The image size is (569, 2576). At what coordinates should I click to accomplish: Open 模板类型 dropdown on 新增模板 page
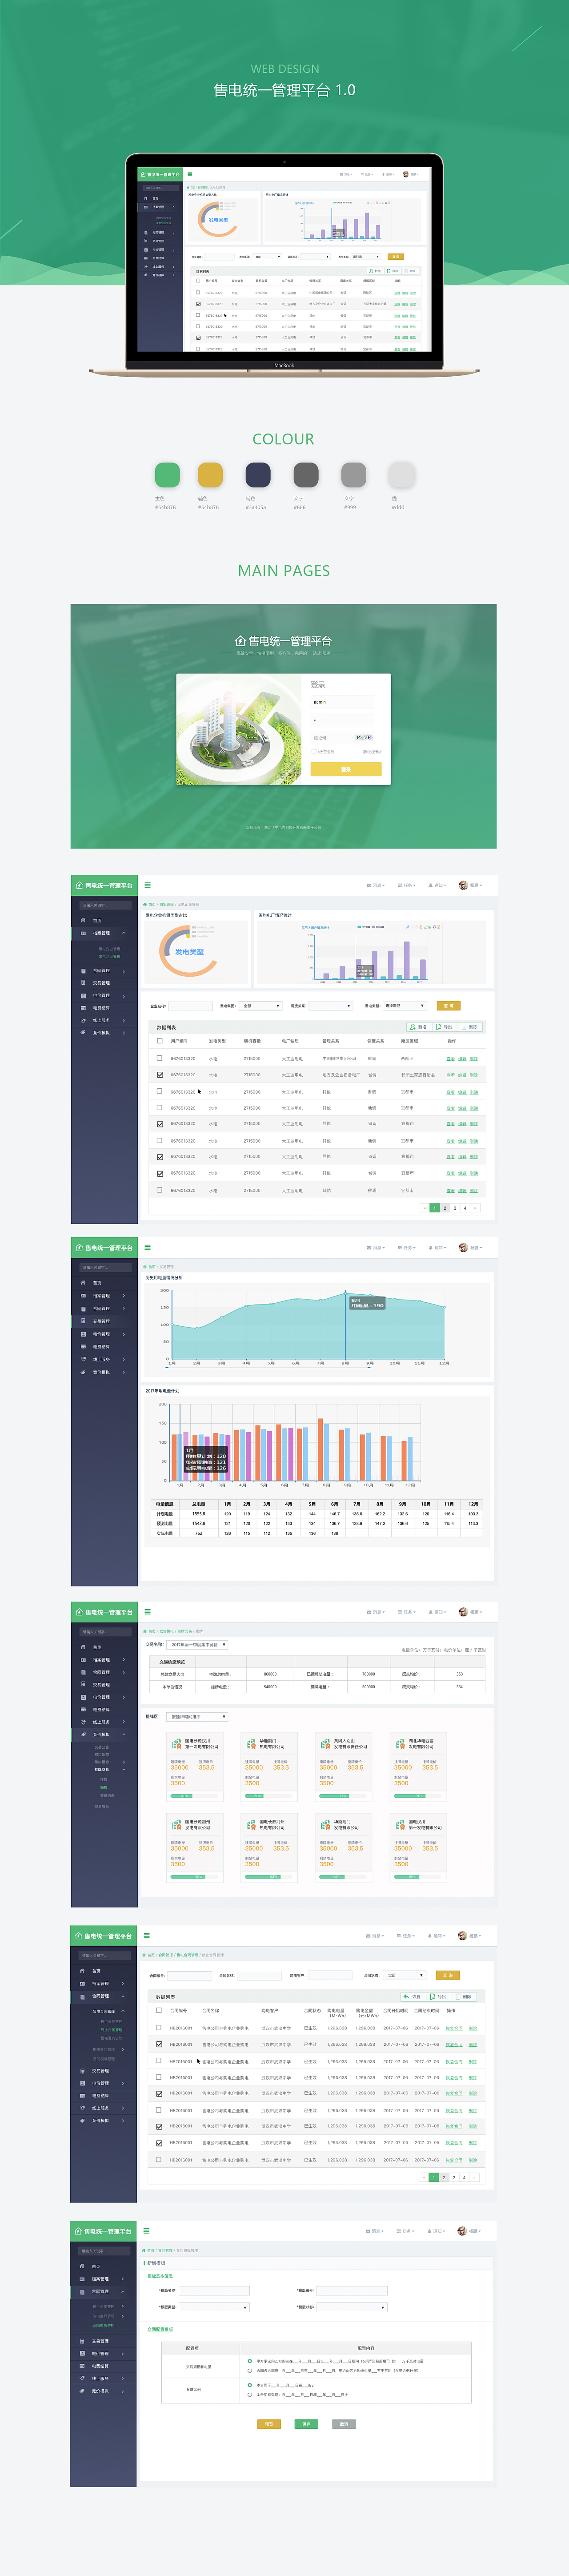coord(214,2307)
